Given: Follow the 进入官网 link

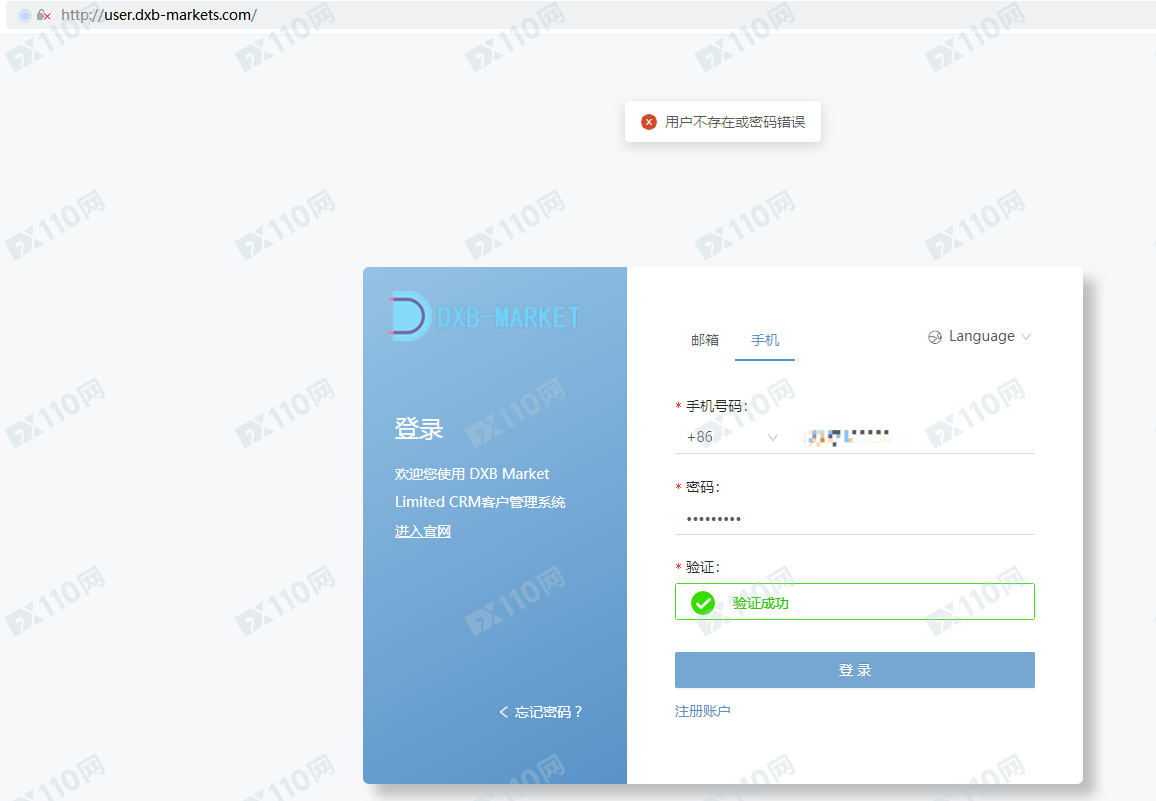Looking at the screenshot, I should [422, 531].
